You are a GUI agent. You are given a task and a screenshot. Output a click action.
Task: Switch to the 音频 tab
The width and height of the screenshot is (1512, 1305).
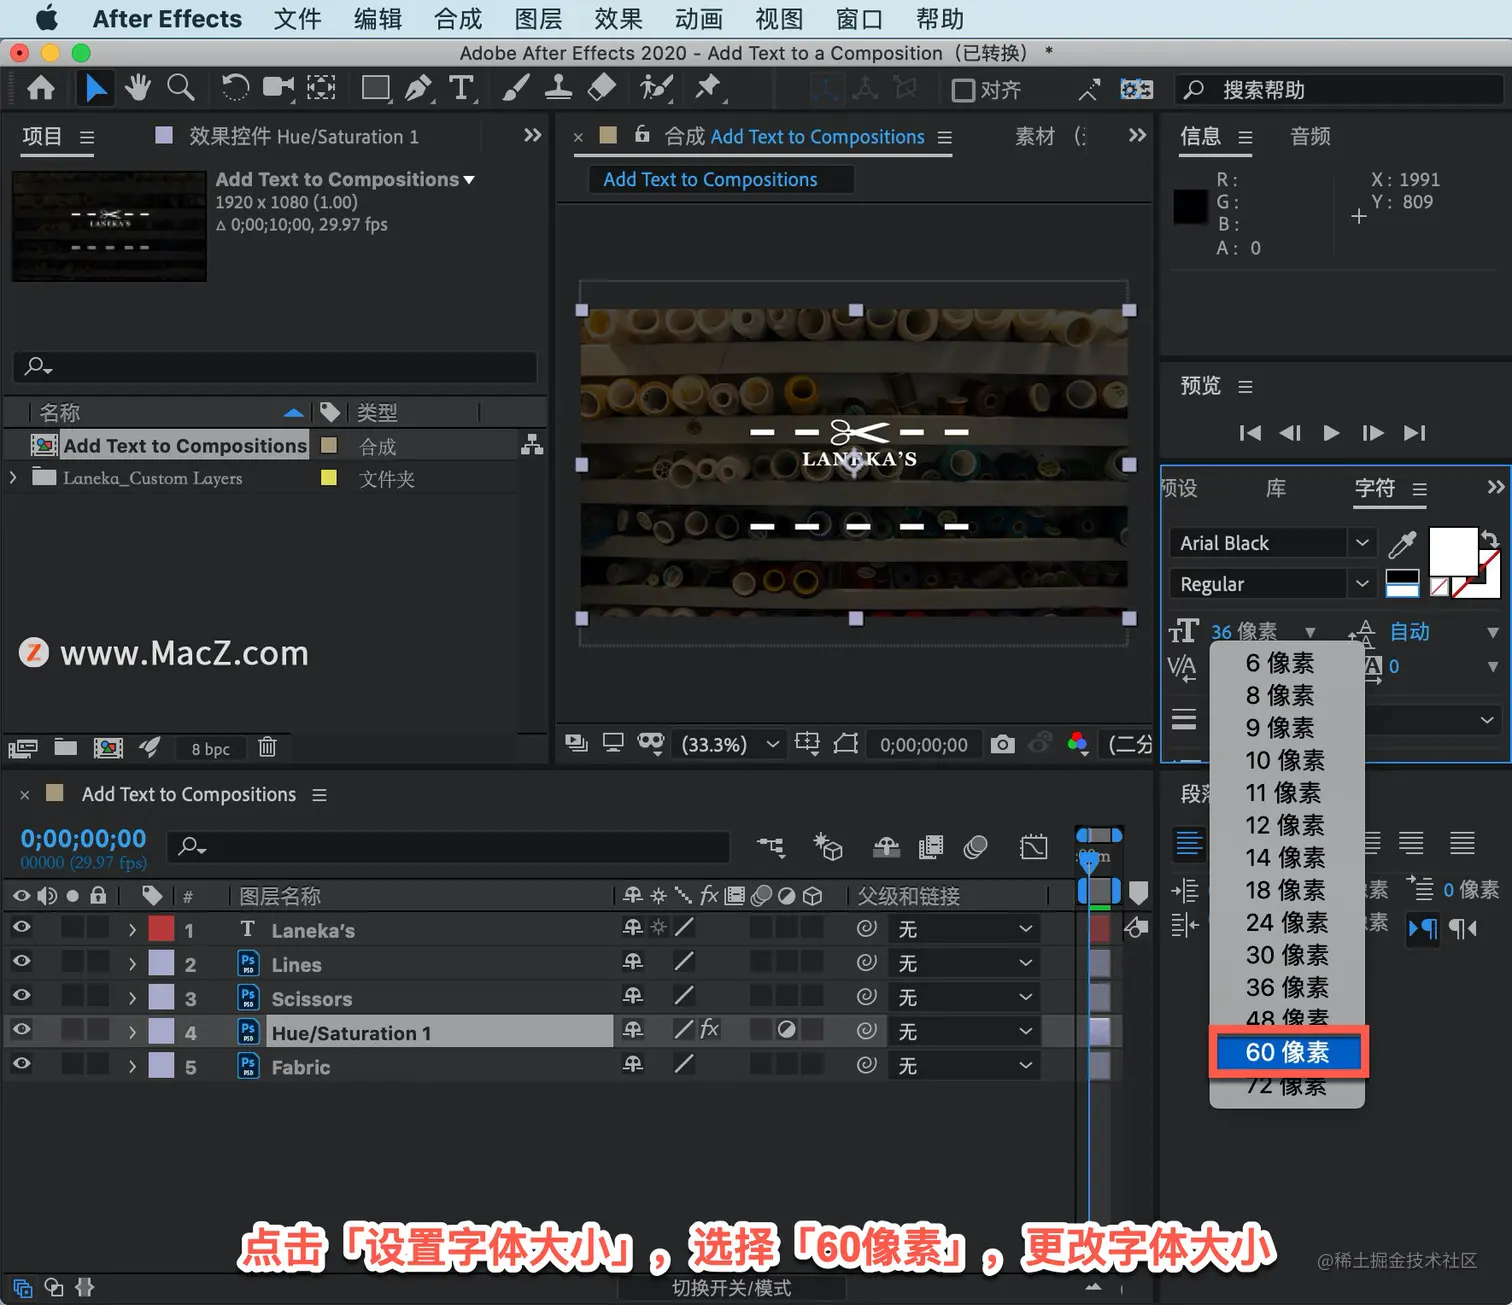(x=1310, y=136)
